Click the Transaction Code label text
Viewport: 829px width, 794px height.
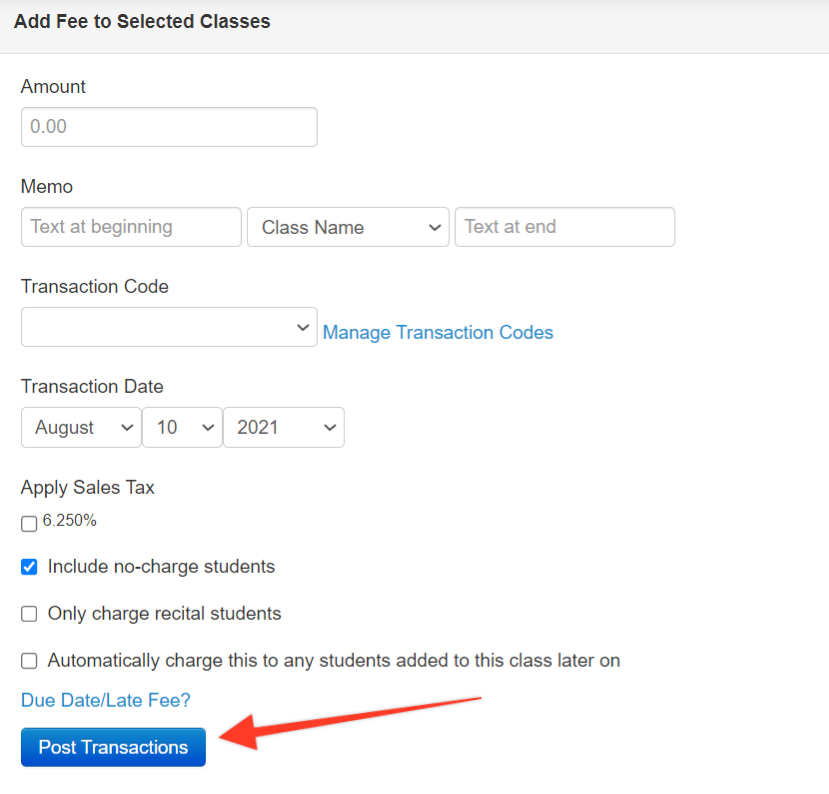point(95,287)
